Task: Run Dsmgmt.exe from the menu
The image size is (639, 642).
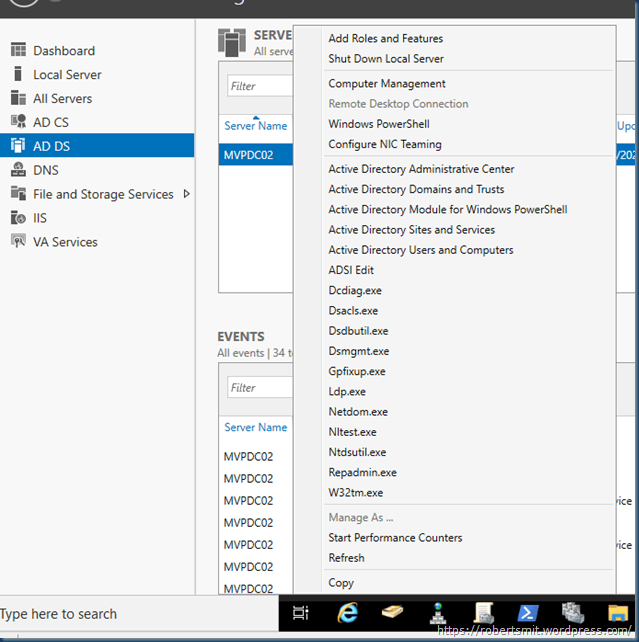Action: tap(359, 351)
